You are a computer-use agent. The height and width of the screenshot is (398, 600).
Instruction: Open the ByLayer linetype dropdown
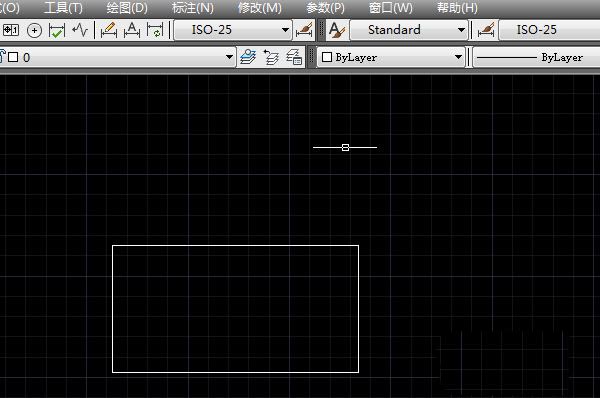536,57
